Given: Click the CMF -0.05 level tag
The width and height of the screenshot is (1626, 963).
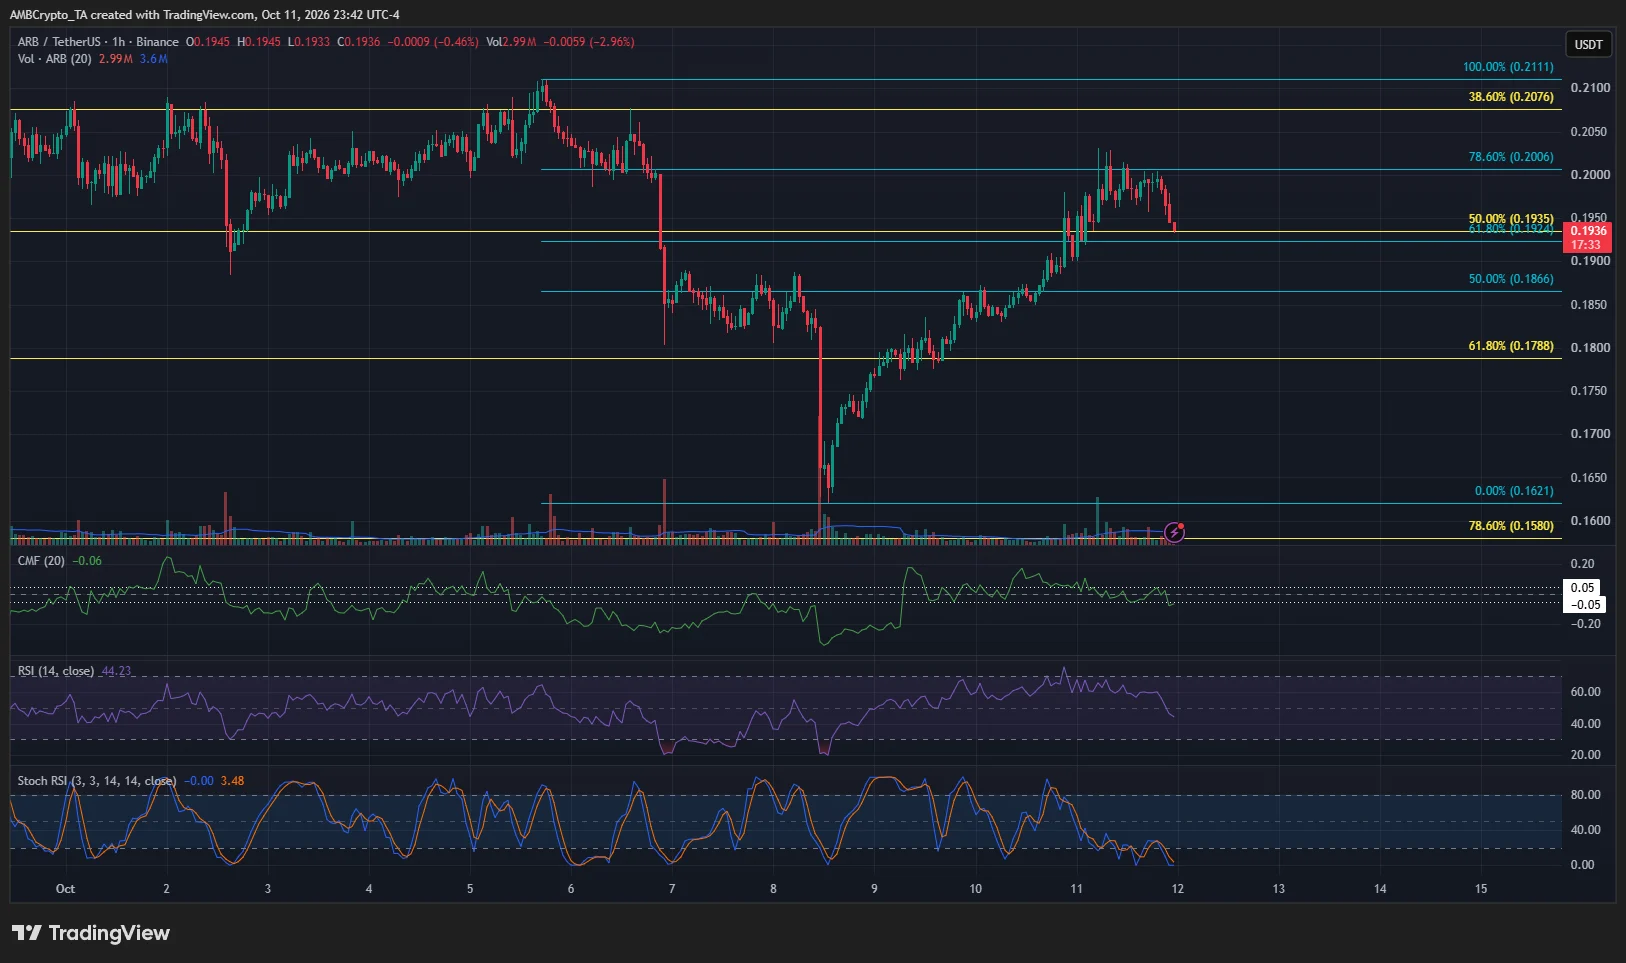Looking at the screenshot, I should (x=1586, y=604).
